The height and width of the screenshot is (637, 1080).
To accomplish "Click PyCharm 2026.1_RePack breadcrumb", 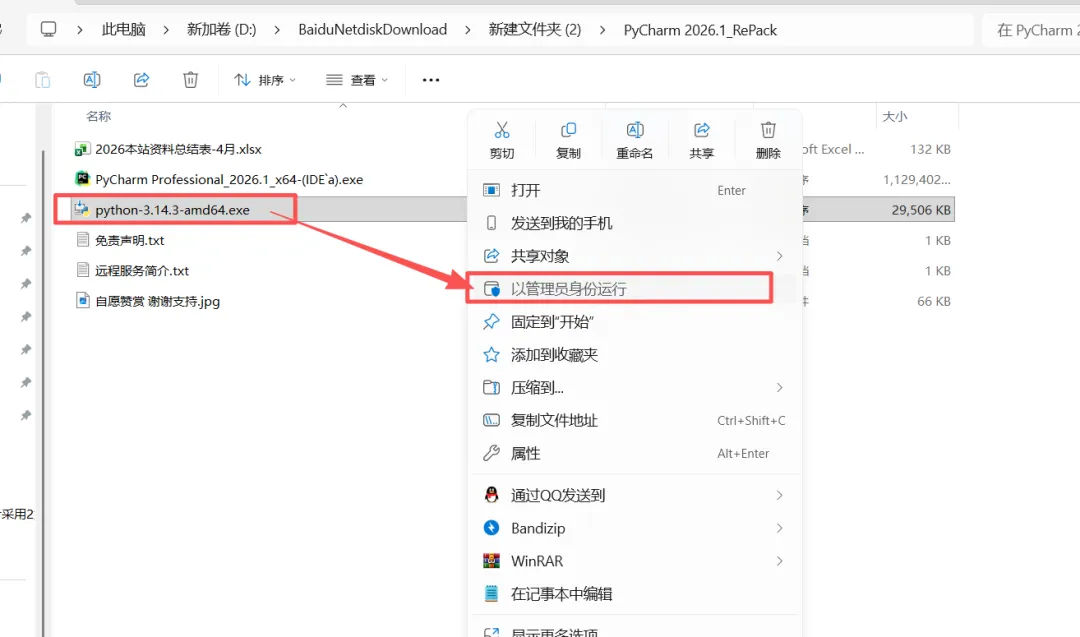I will coord(700,30).
